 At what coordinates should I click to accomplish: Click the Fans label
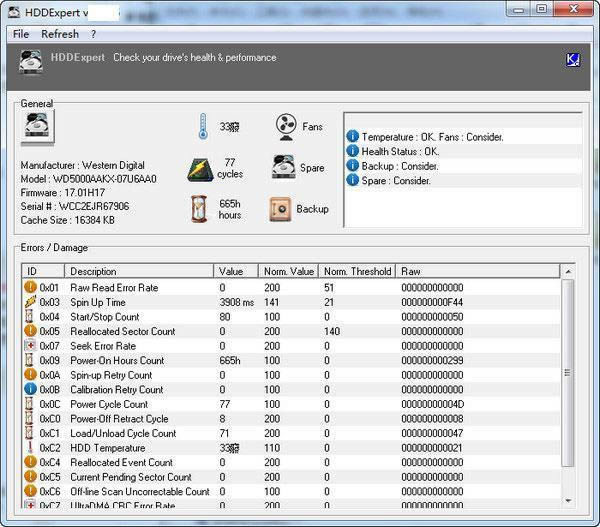click(x=312, y=127)
